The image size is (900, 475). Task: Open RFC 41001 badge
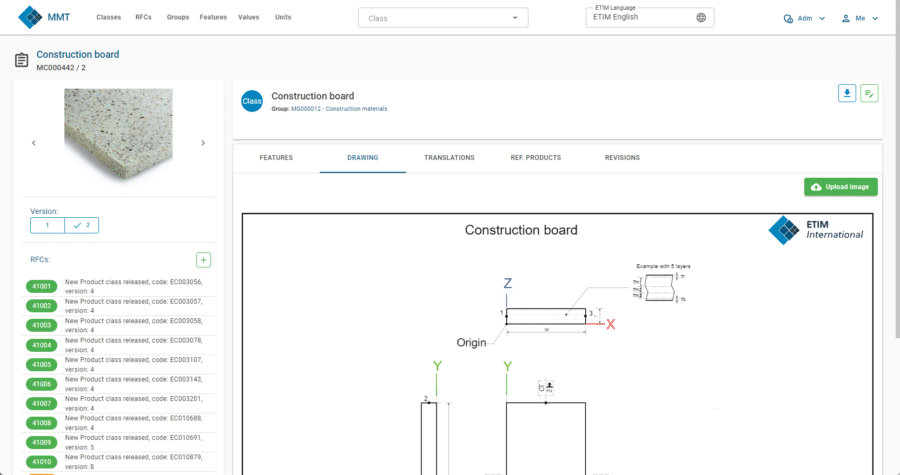pos(42,287)
